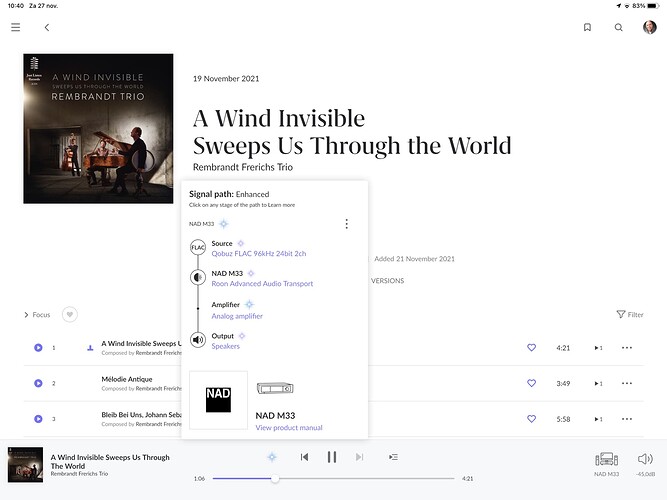667x500 pixels.
Task: Open the volume control speaker icon
Action: (x=645, y=459)
